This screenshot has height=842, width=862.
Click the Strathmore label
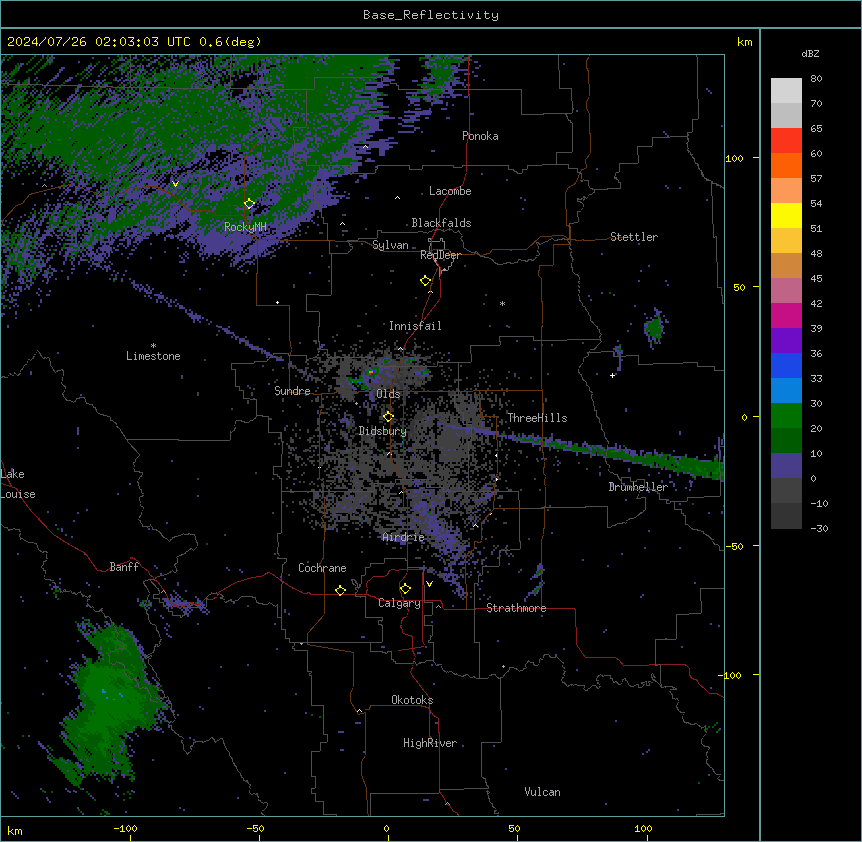point(516,608)
